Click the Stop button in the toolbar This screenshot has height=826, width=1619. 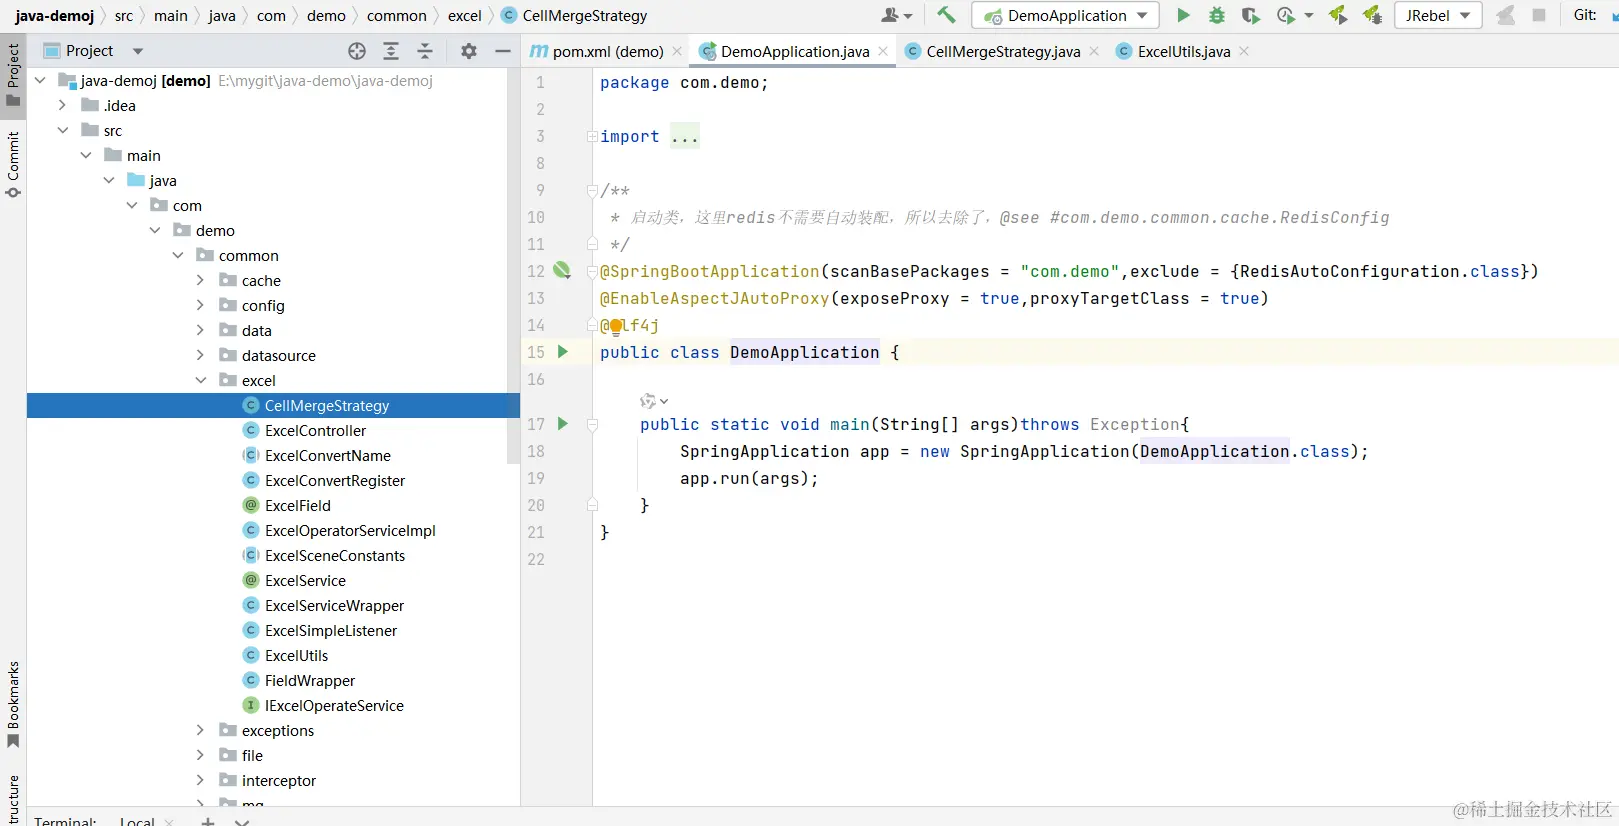[x=1539, y=15]
